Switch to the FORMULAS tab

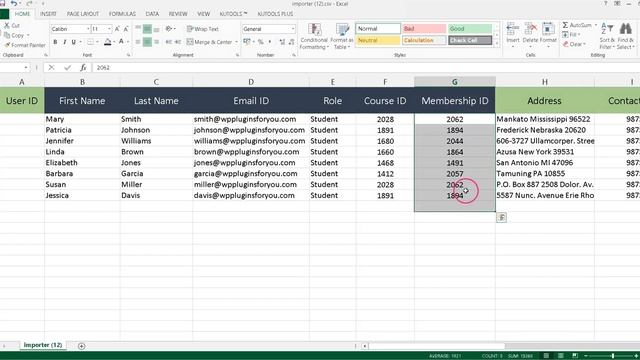click(x=122, y=14)
